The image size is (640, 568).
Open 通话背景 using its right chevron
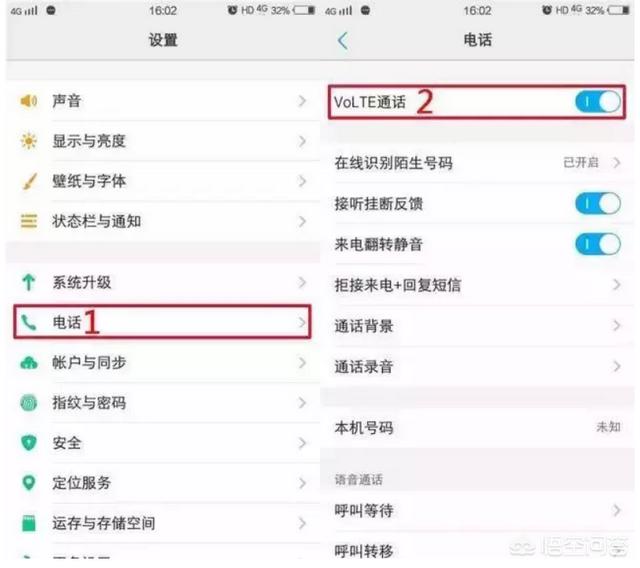coord(617,325)
